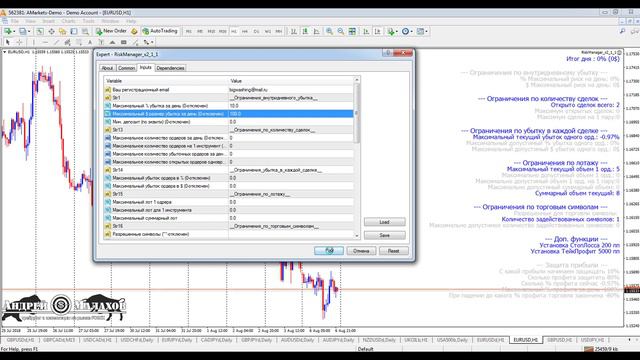Select the value 10.0 for max % loss per day

(x=291, y=106)
